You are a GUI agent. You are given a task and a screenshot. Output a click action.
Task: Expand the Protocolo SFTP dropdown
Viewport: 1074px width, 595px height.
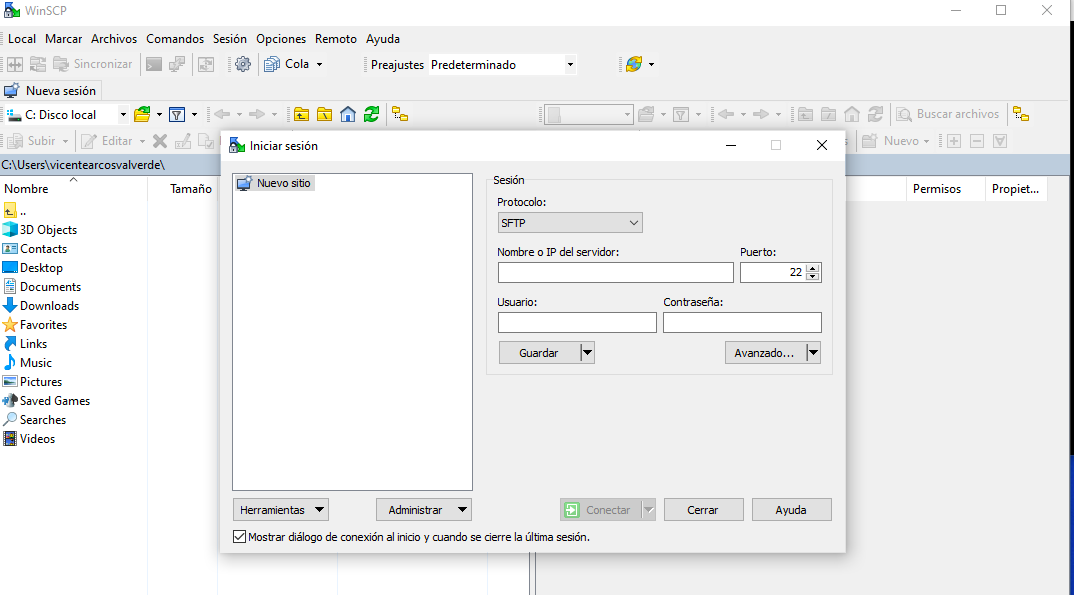pyautogui.click(x=569, y=223)
